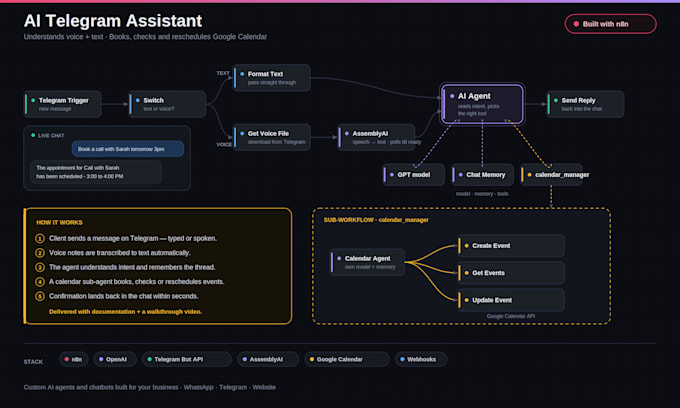680x408 pixels.
Task: Click the SUB-WORKFLOW calendar_manager heading
Action: 376,220
